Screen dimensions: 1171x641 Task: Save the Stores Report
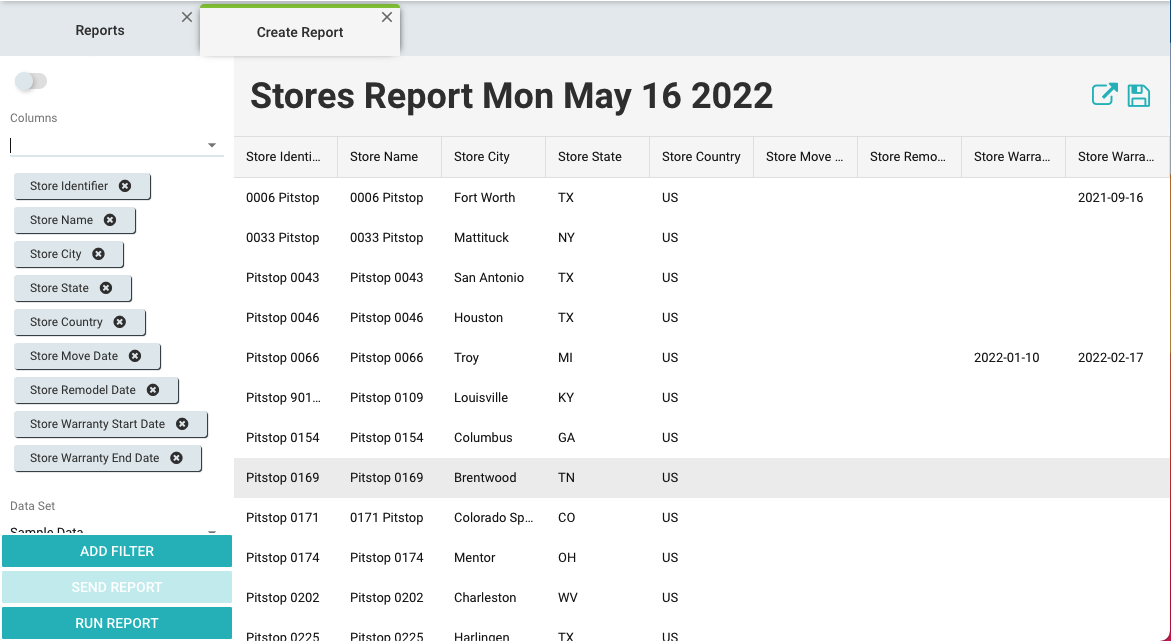click(1138, 94)
